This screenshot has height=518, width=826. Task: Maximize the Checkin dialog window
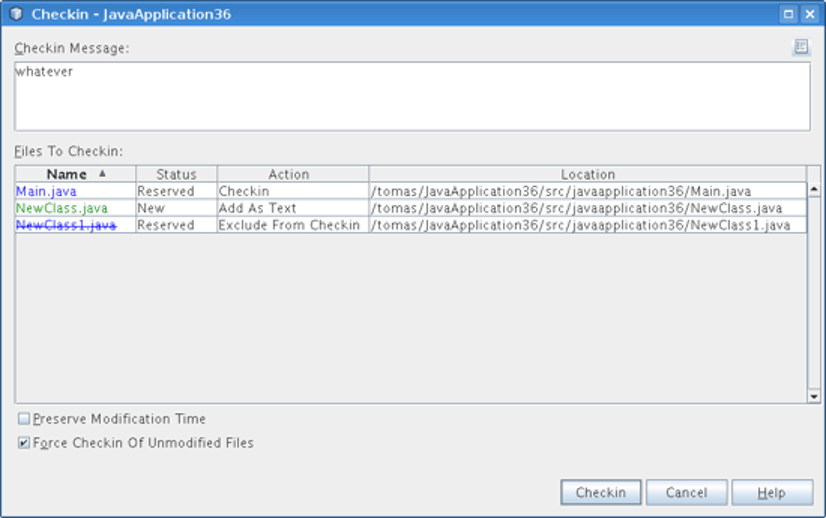tap(788, 14)
